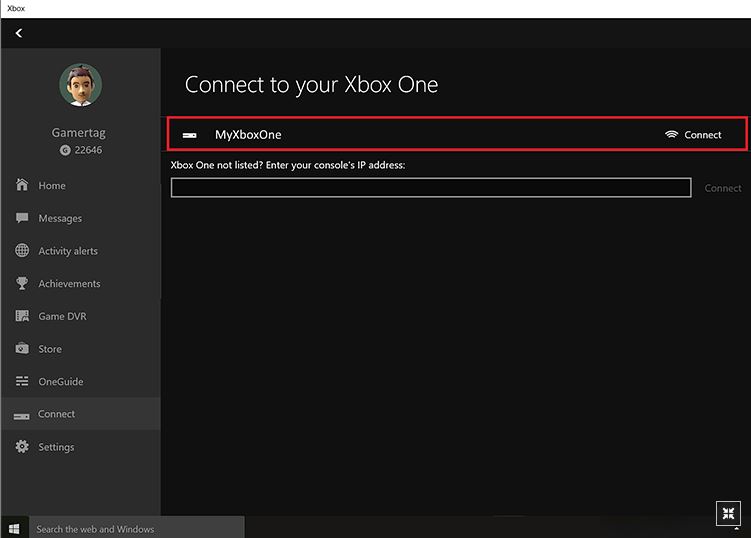The width and height of the screenshot is (751, 538).
Task: Click the Connect console icon in sidebar
Action: point(22,416)
